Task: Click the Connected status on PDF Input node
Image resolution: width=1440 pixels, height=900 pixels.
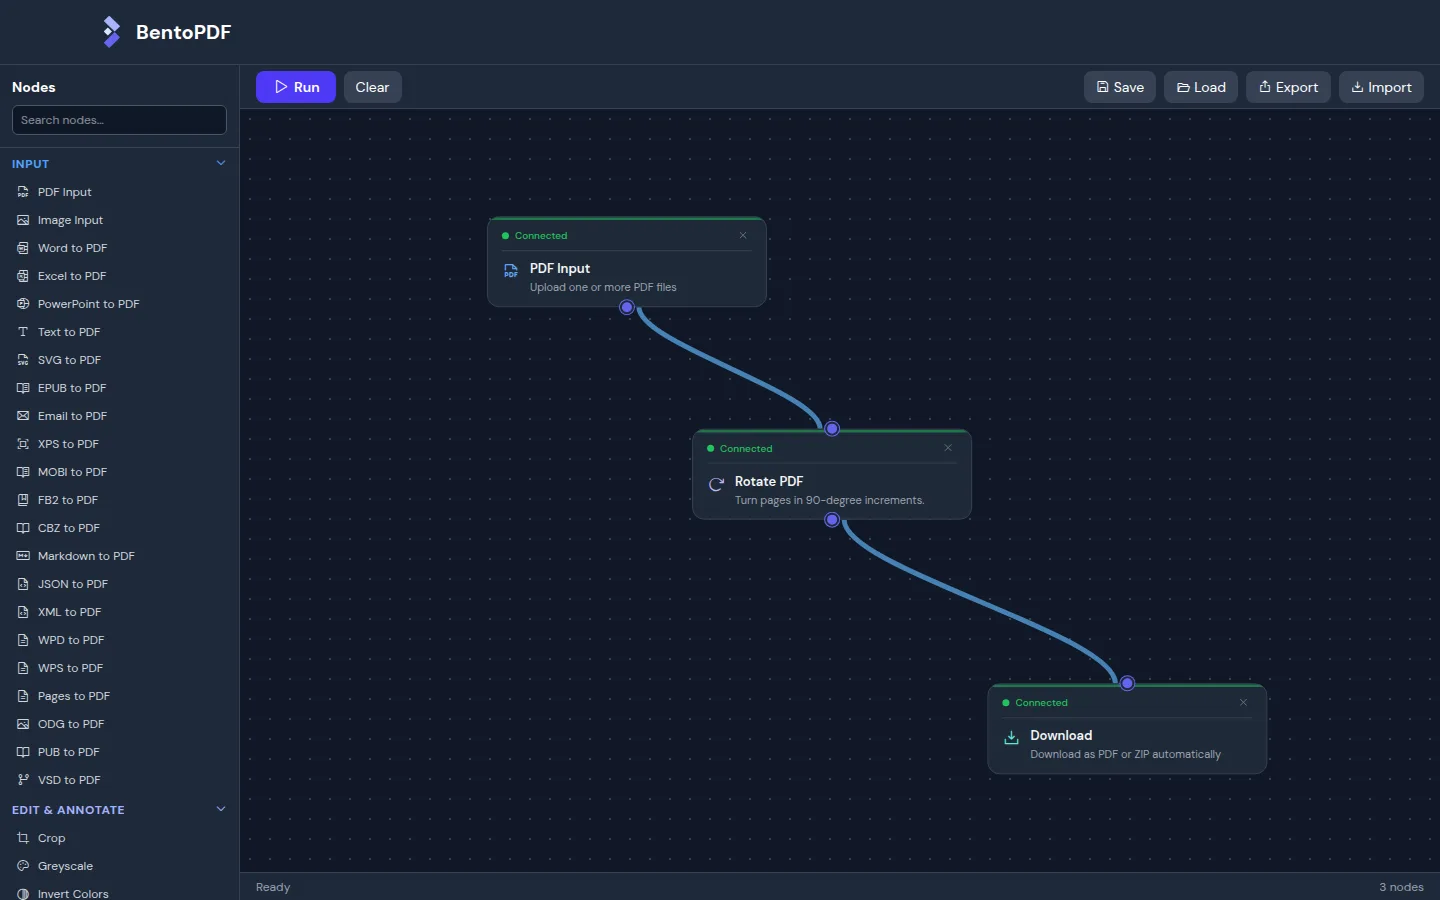Action: click(x=541, y=236)
